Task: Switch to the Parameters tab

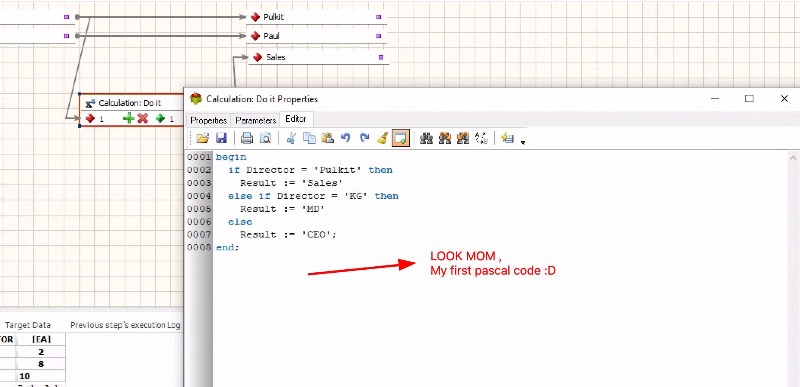Action: [256, 120]
